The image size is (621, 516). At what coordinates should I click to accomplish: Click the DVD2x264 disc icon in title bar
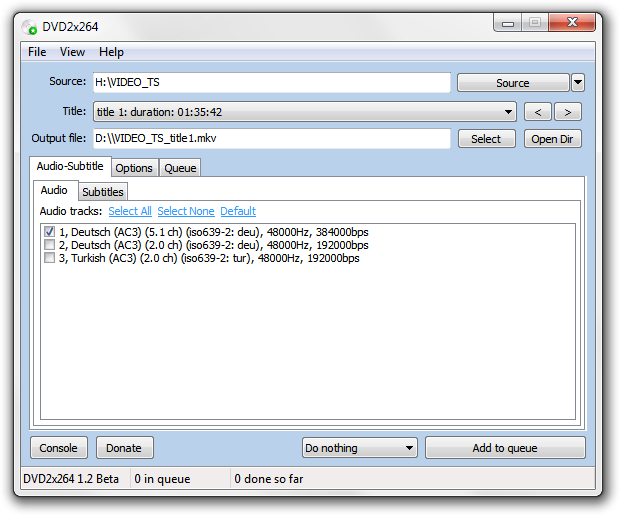[29, 27]
